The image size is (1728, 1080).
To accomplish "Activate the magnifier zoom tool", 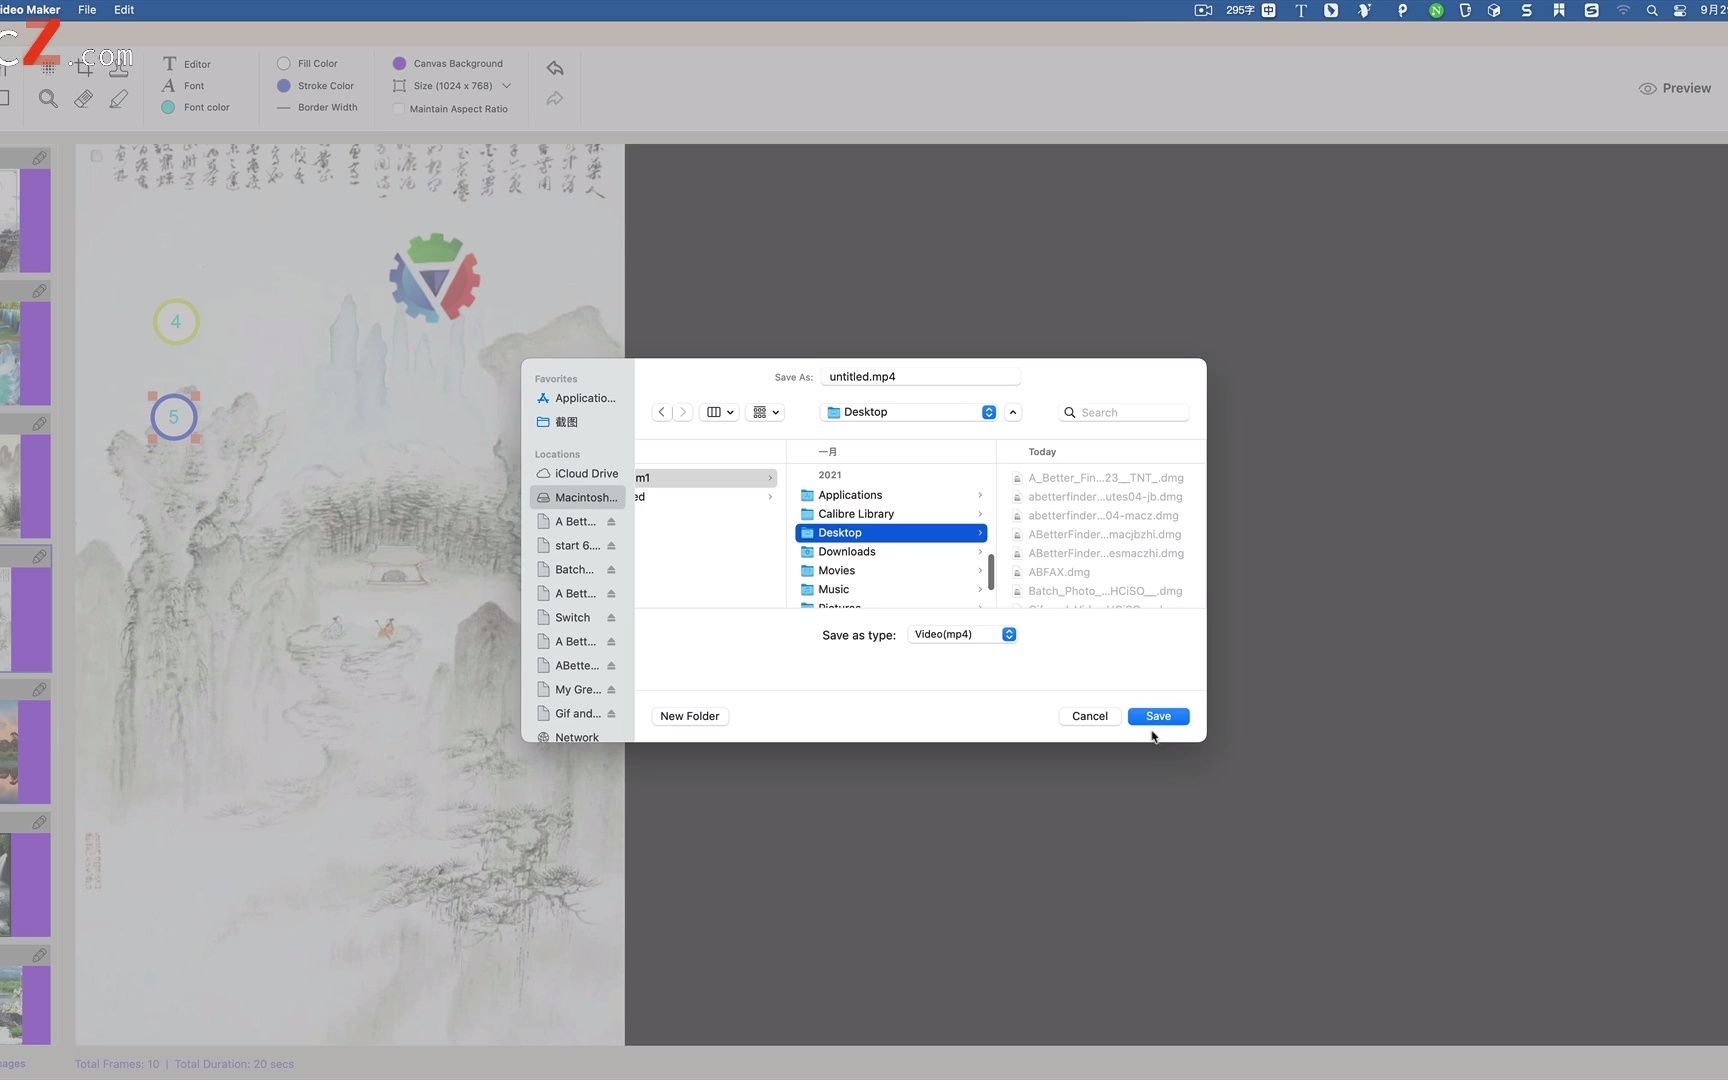I will pyautogui.click(x=48, y=98).
